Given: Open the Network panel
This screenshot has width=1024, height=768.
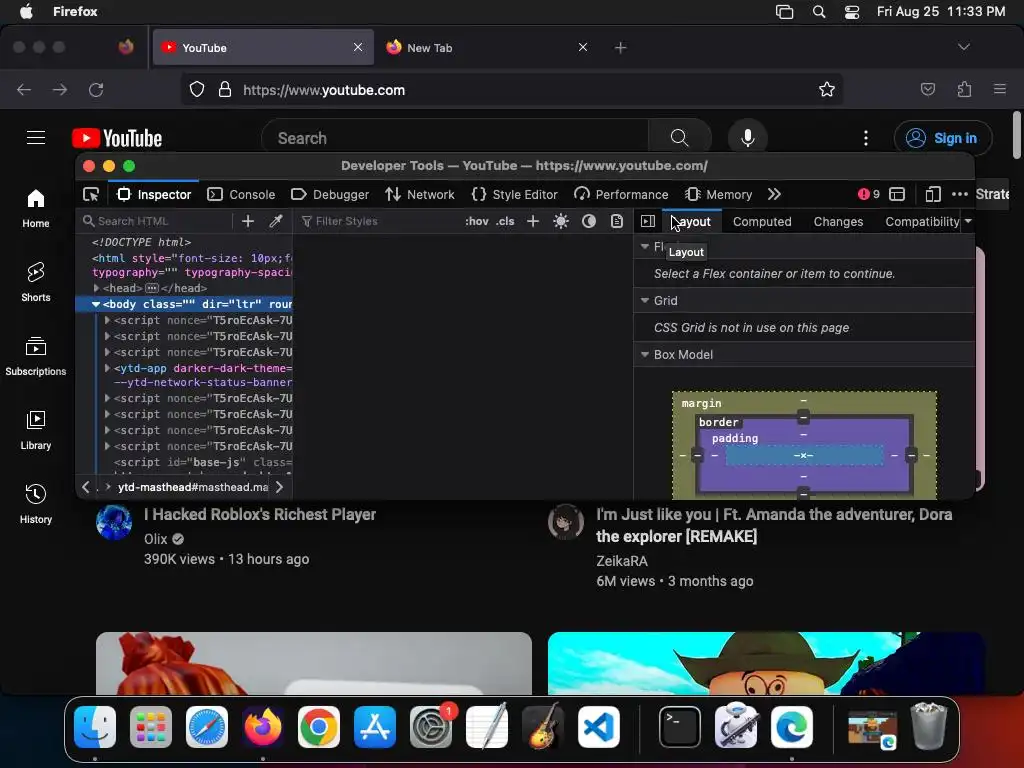Looking at the screenshot, I should point(420,195).
